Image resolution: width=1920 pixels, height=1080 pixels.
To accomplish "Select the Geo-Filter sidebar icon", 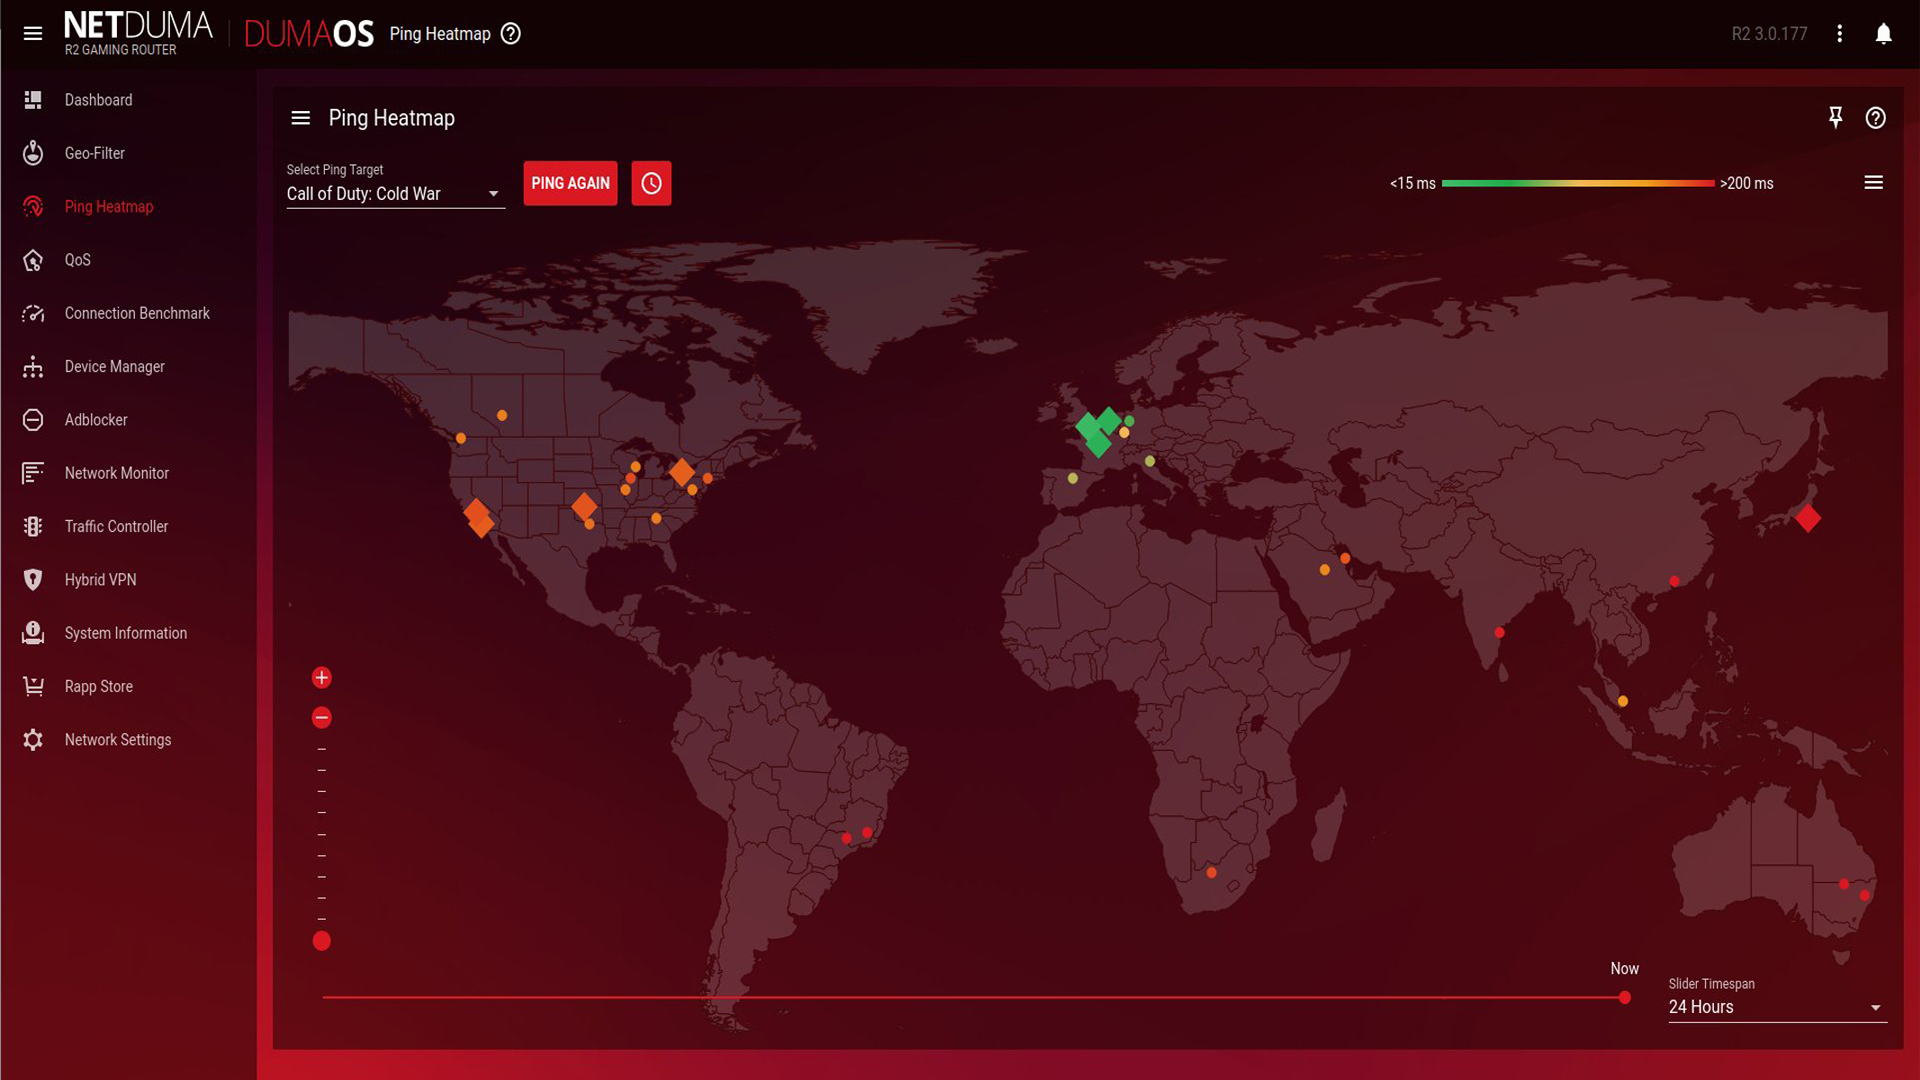I will tap(33, 153).
